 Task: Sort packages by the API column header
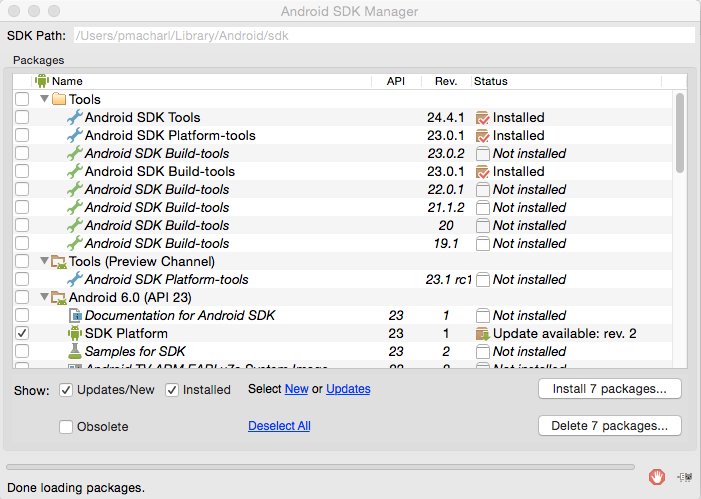click(395, 81)
